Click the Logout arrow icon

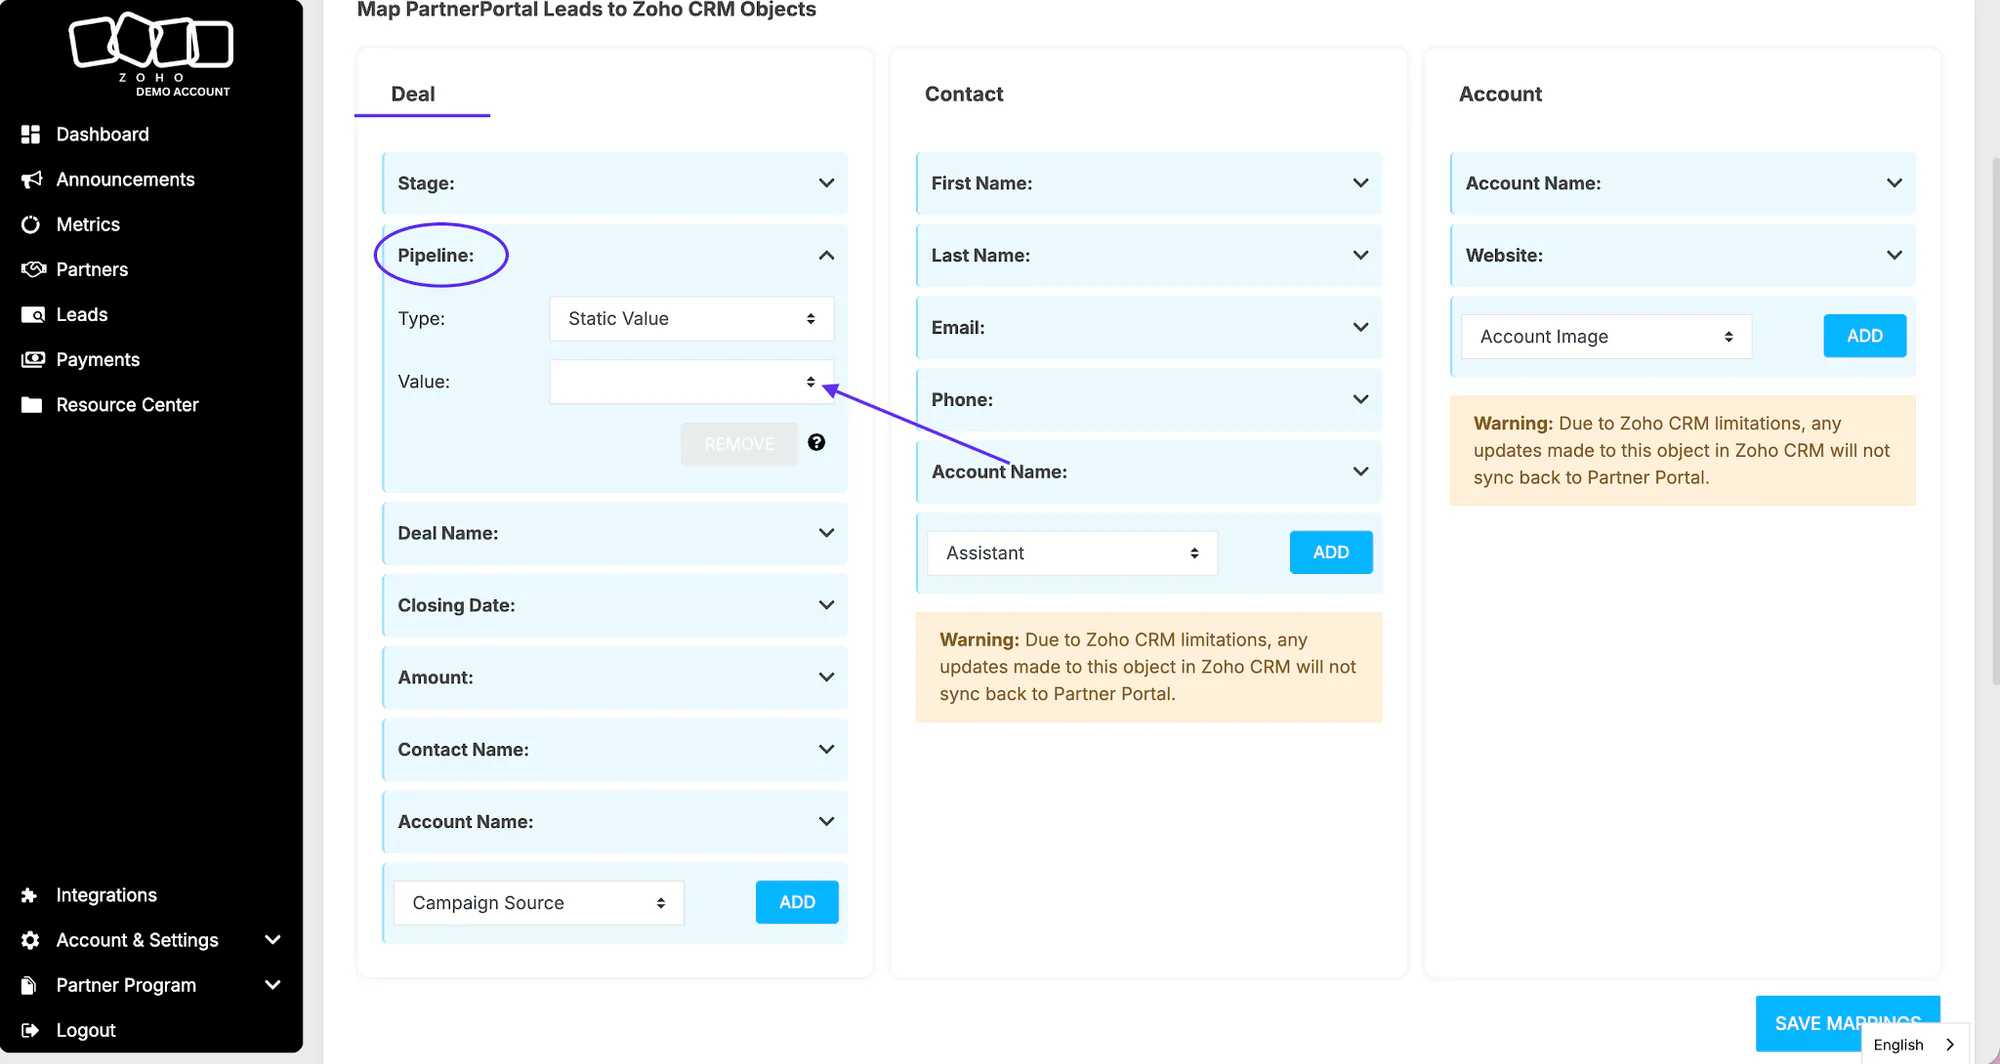coord(30,1030)
